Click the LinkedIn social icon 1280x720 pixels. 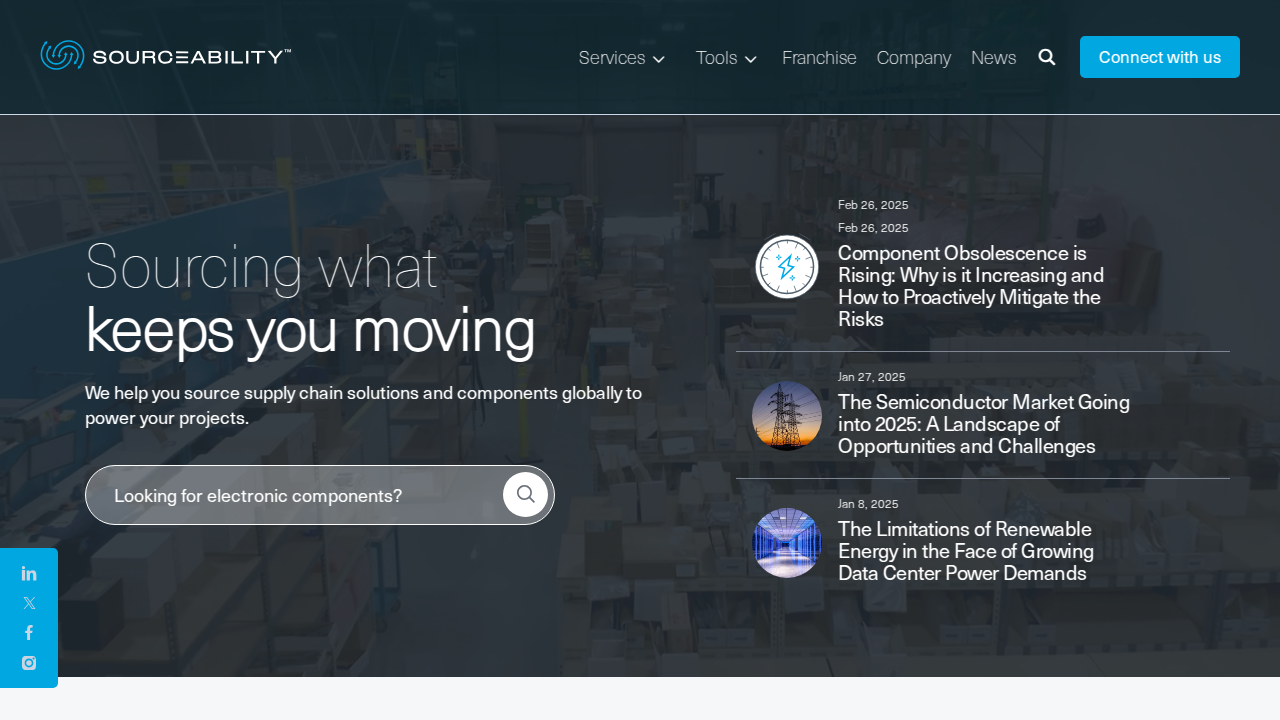pyautogui.click(x=29, y=574)
